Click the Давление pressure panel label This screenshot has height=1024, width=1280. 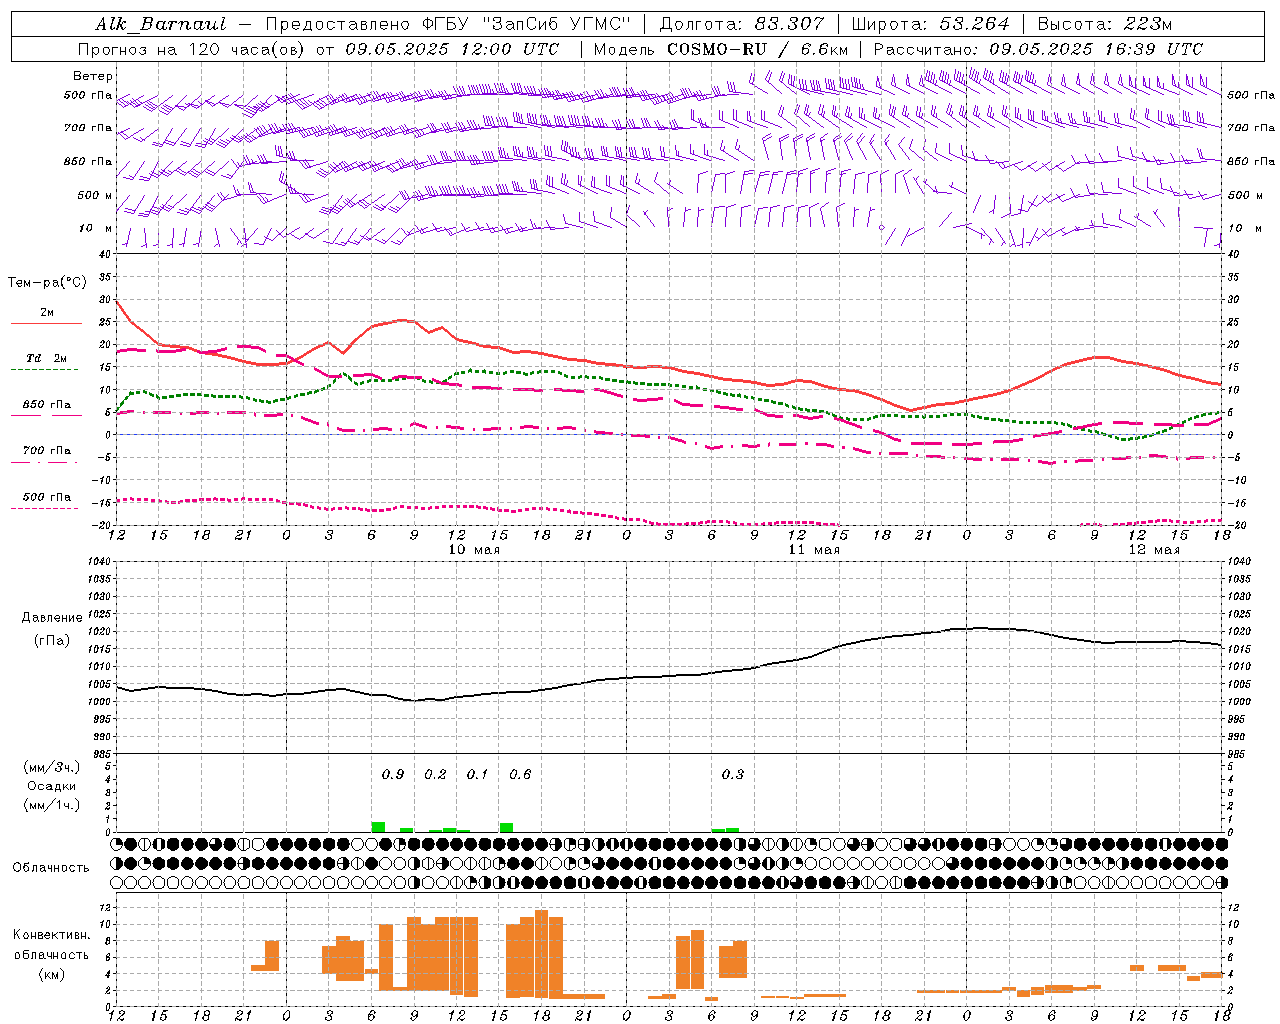(x=52, y=618)
